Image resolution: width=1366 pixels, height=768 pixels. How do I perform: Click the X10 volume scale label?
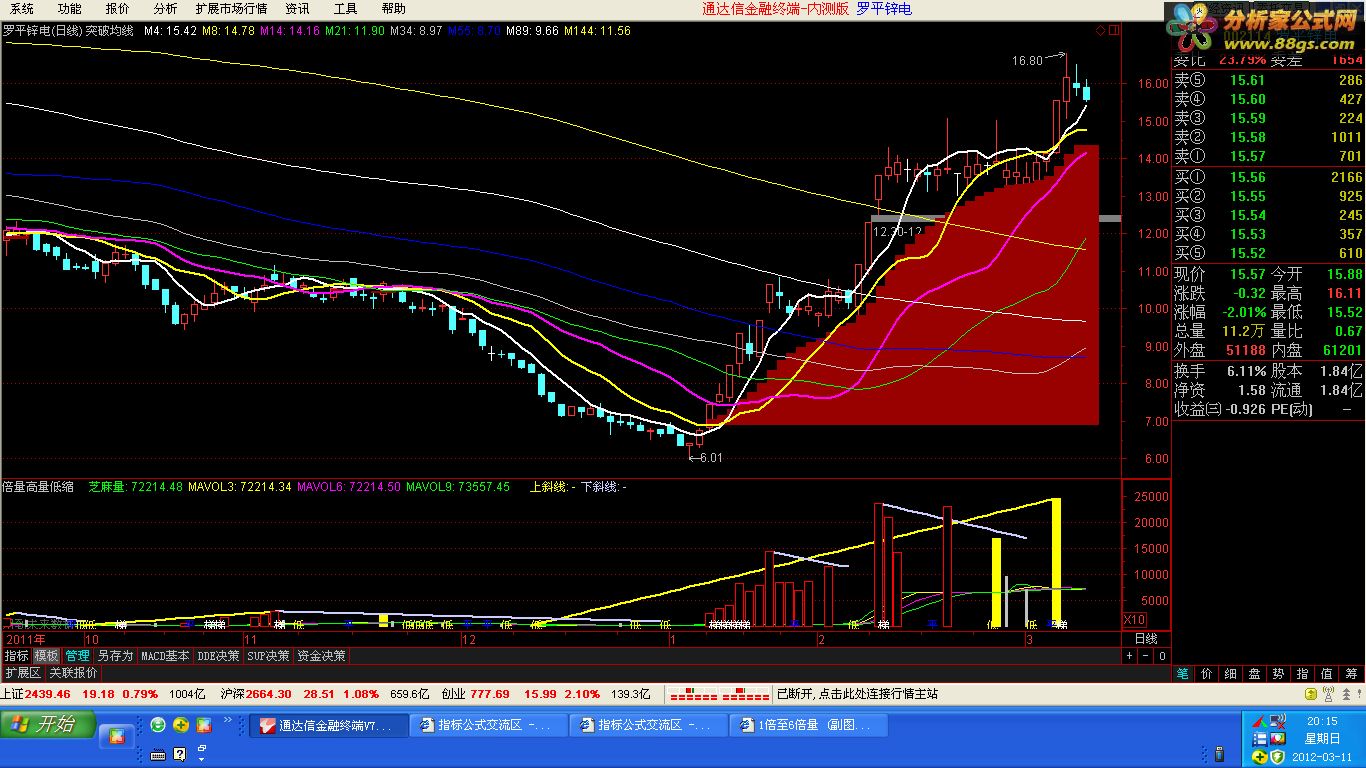[1135, 620]
